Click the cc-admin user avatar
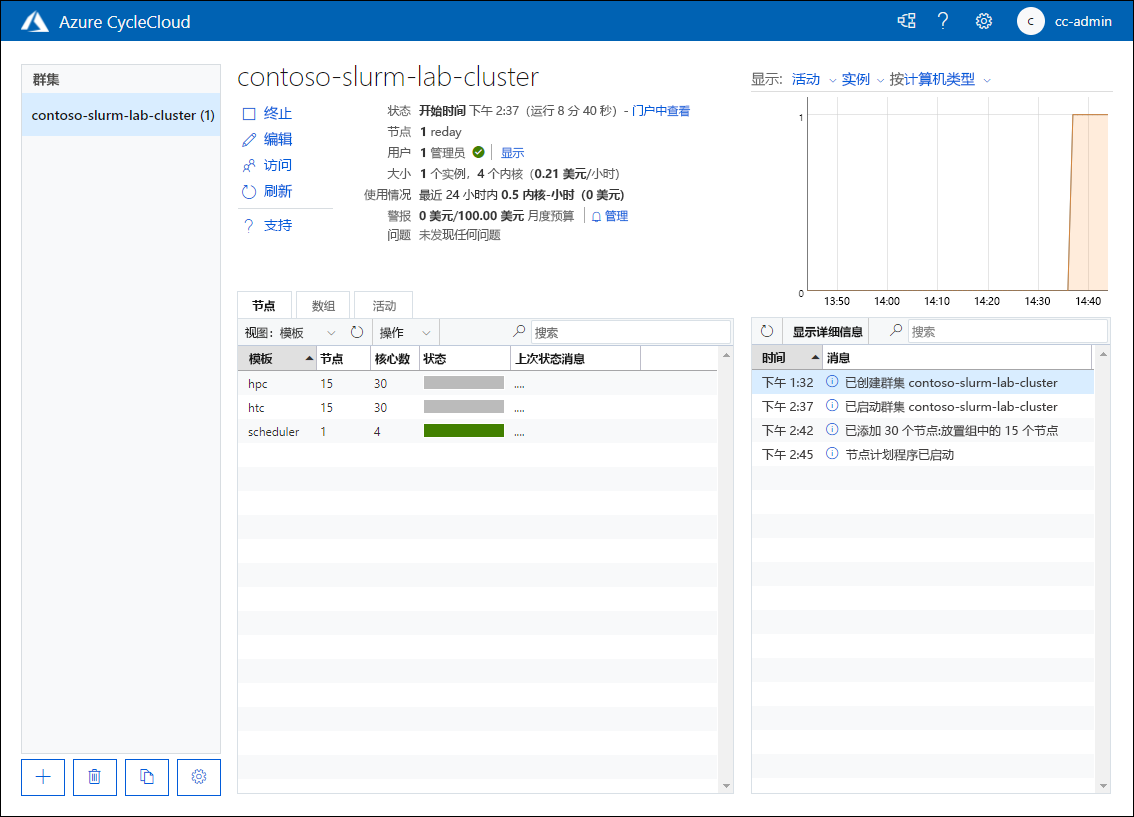The image size is (1134, 817). click(x=1031, y=21)
